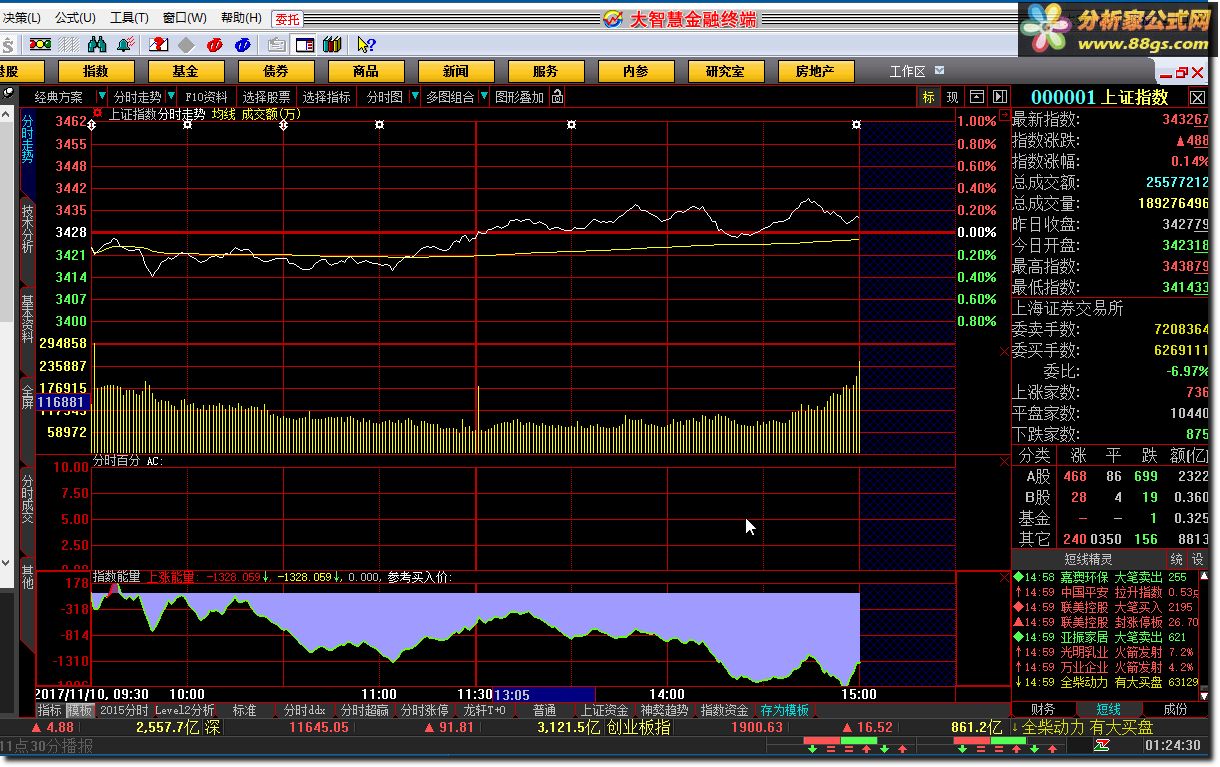The width and height of the screenshot is (1220, 767).
Task: Click the 15:00 timeline marker at chart top
Action: [x=856, y=124]
